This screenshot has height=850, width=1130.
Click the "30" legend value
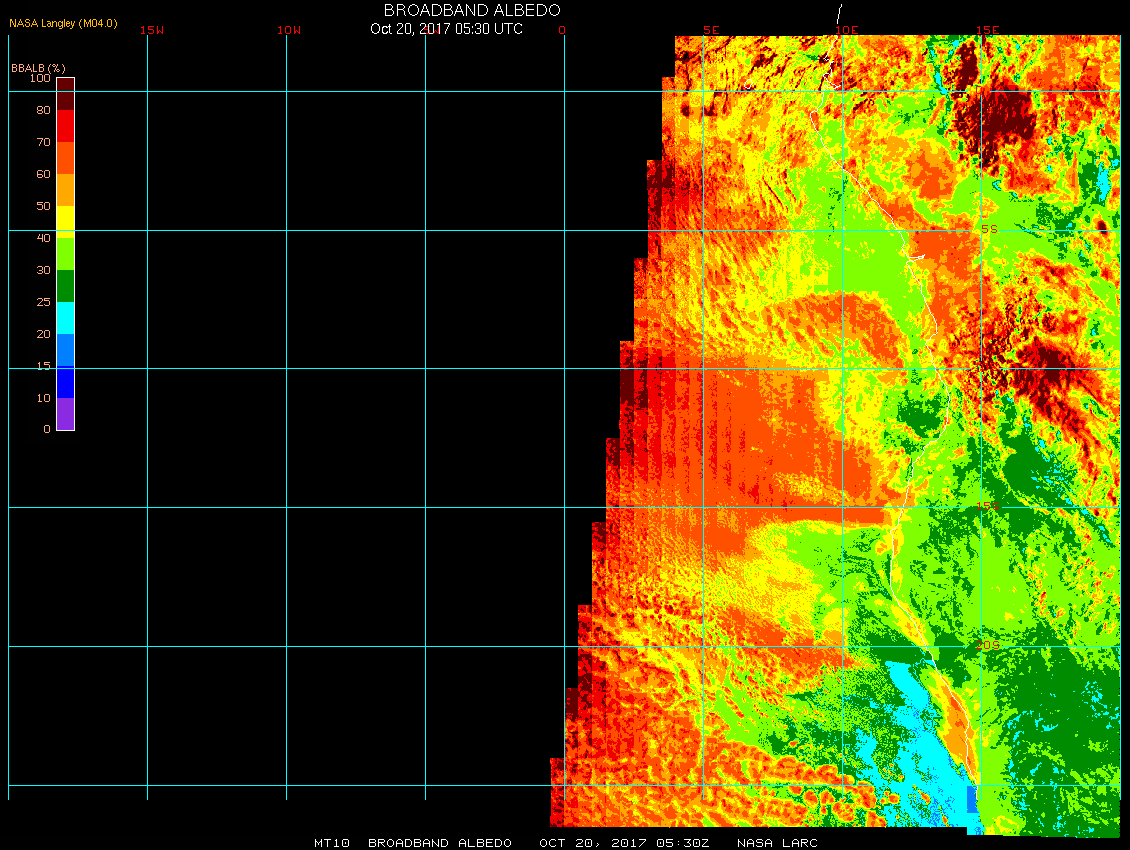click(x=43, y=270)
